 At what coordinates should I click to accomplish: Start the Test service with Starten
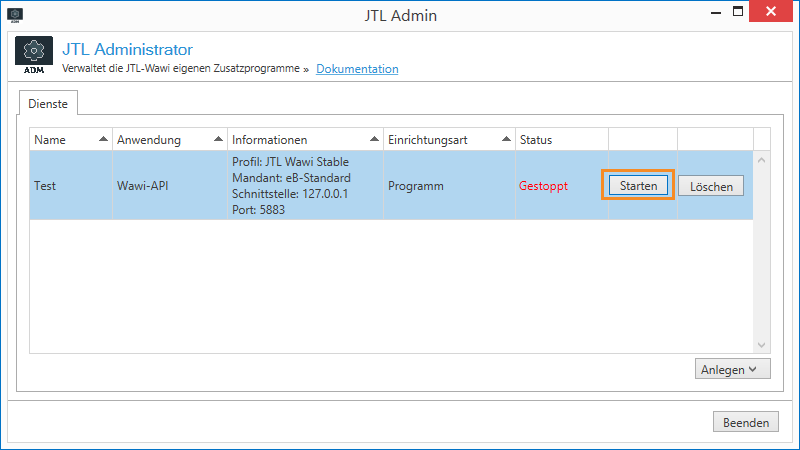click(638, 186)
